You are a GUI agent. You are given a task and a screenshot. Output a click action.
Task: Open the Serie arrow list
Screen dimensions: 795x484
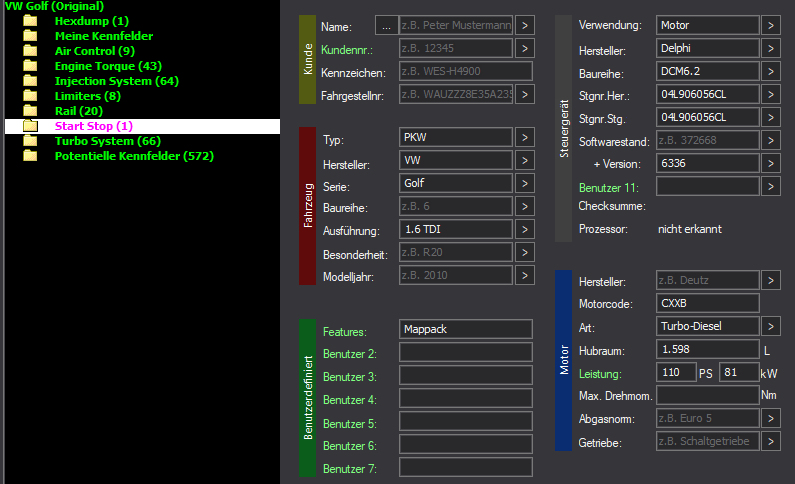[525, 183]
